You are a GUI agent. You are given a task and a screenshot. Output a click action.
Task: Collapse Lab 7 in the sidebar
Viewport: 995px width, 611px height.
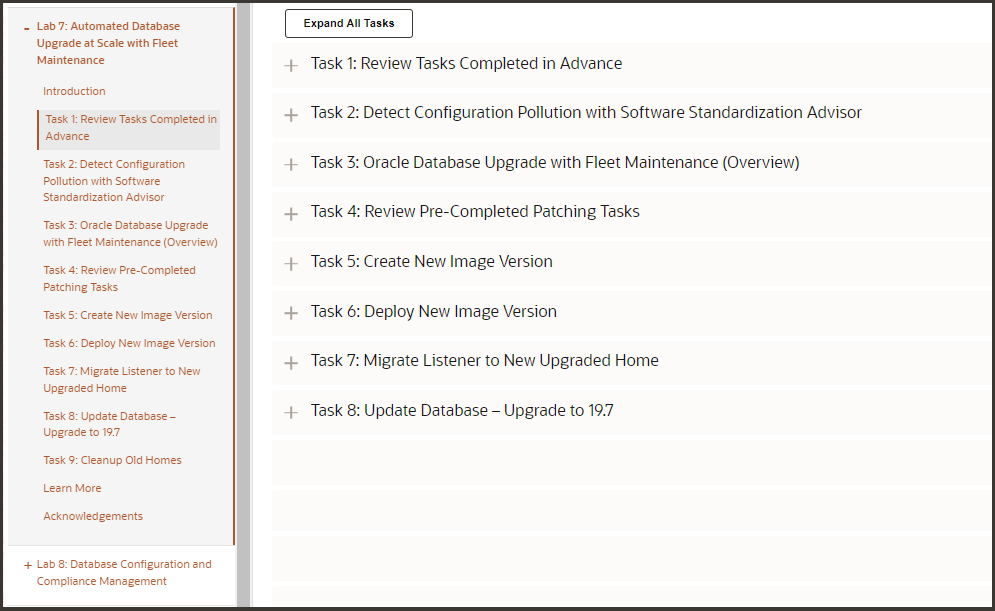pyautogui.click(x=26, y=27)
